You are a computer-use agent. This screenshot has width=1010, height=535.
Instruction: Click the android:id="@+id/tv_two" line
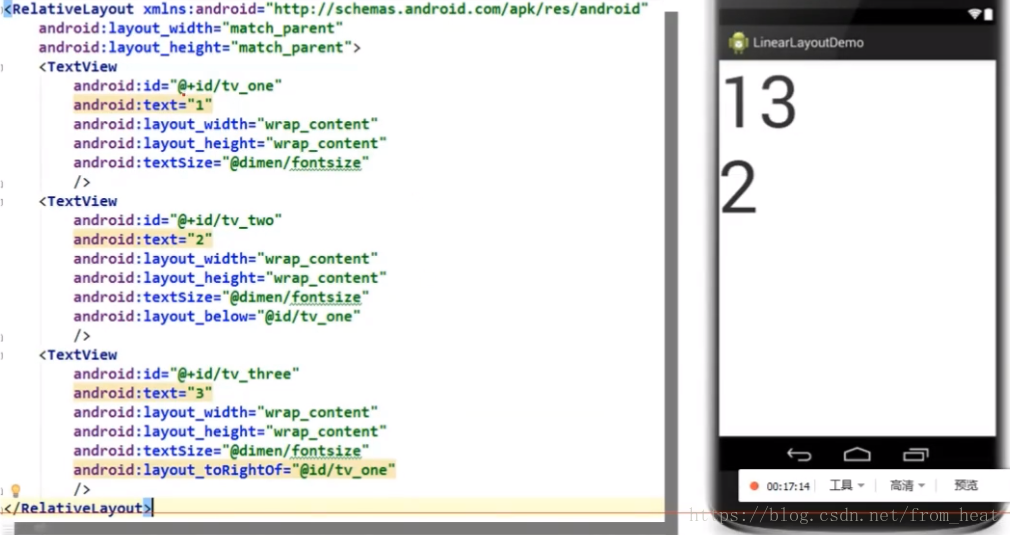point(178,220)
